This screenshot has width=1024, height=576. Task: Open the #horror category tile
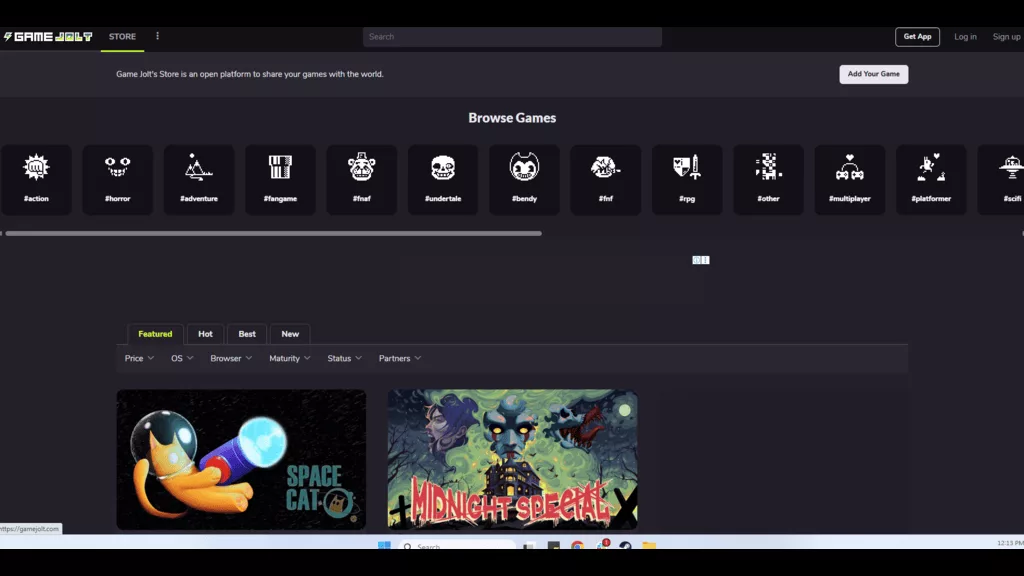[x=118, y=180]
